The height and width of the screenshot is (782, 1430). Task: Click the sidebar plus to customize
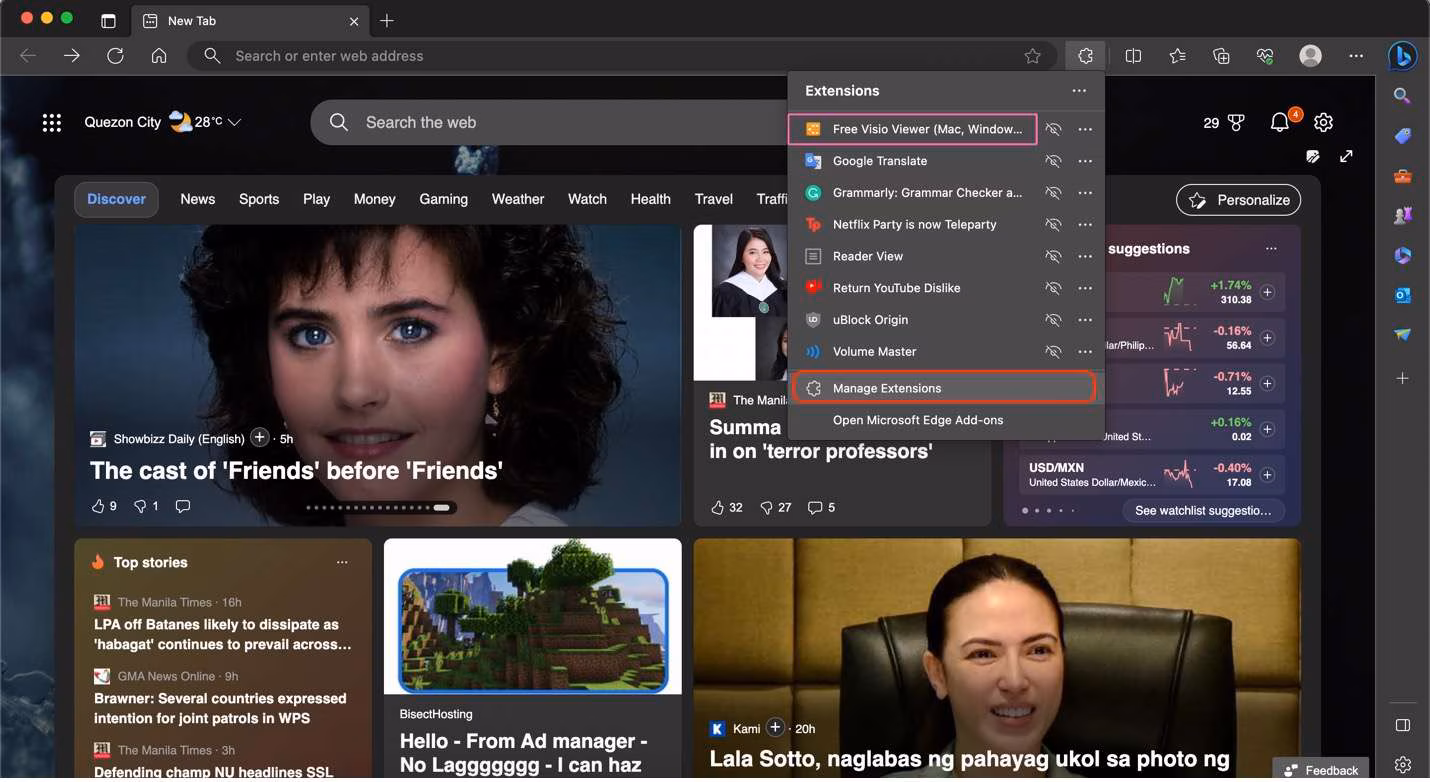click(1402, 378)
